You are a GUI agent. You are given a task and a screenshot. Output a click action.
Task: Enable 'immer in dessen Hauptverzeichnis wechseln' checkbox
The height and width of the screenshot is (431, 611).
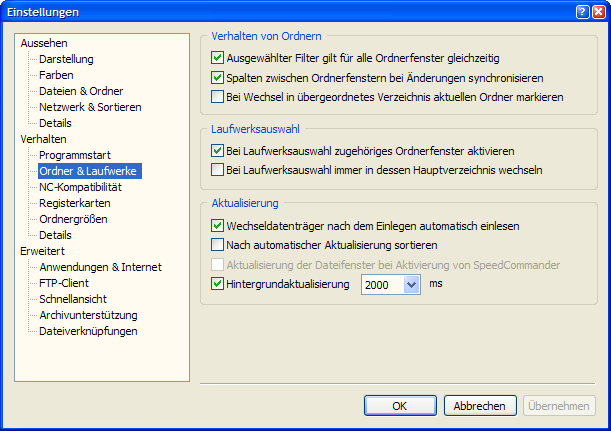click(217, 170)
